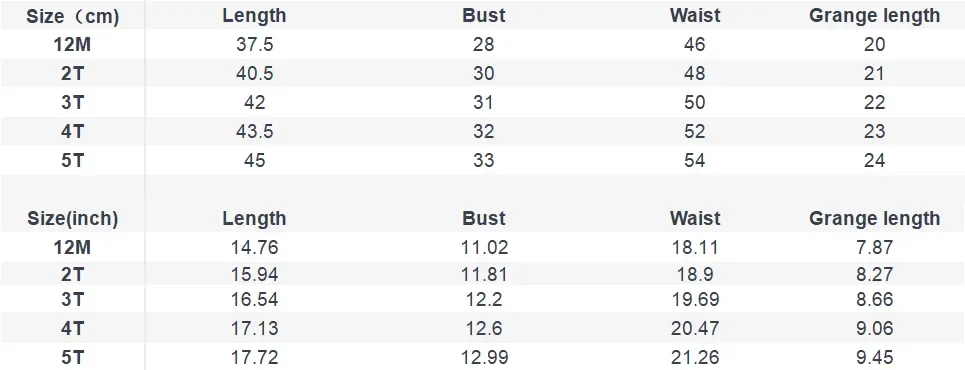Click grange length value 9.06
This screenshot has height=370, width=965.
[875, 328]
